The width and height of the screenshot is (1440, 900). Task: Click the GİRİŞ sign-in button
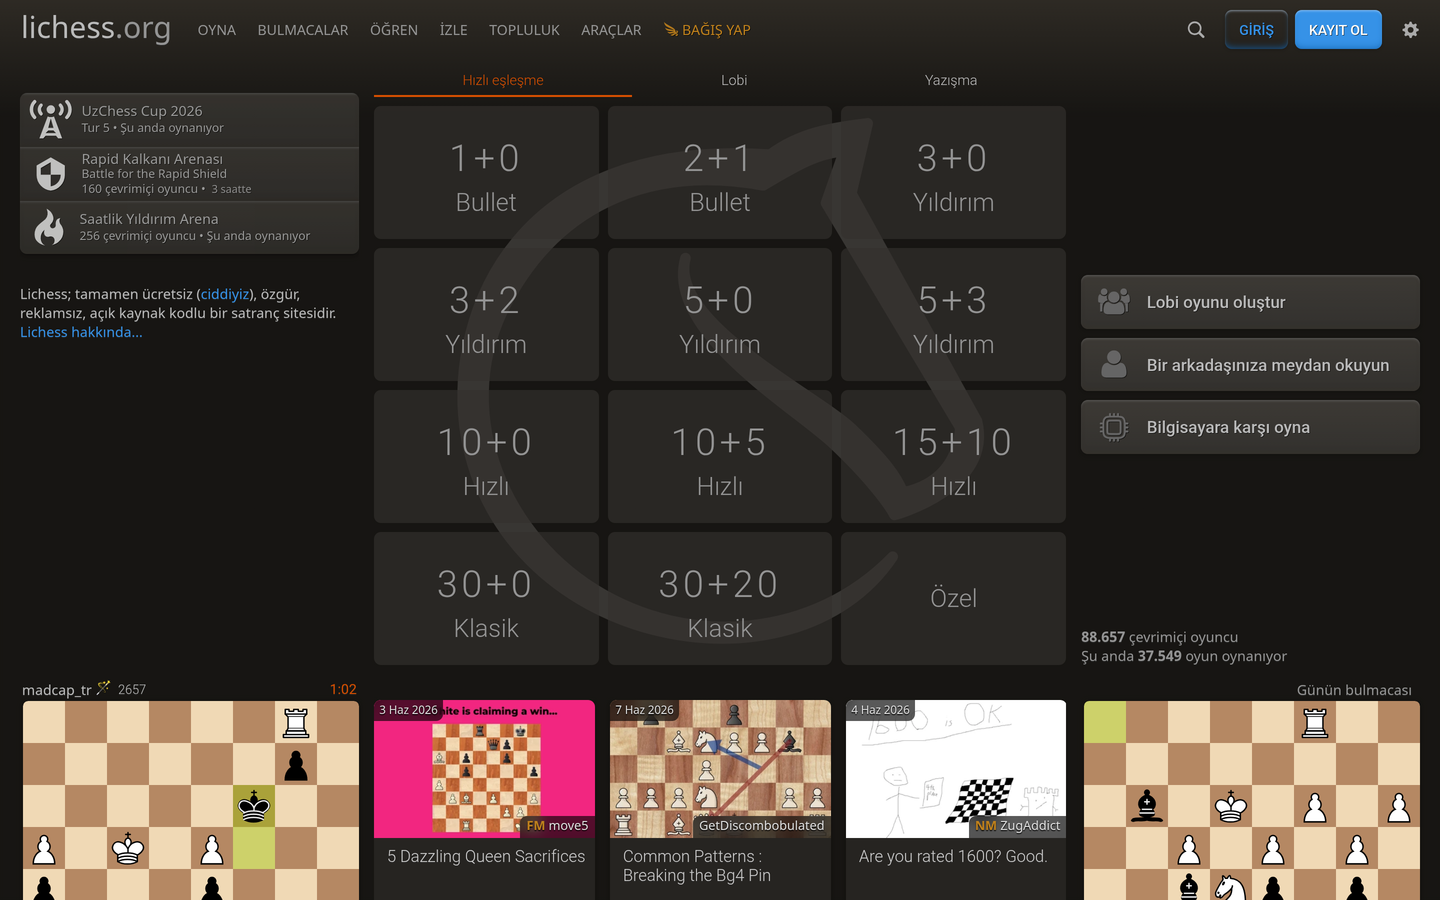click(1256, 30)
